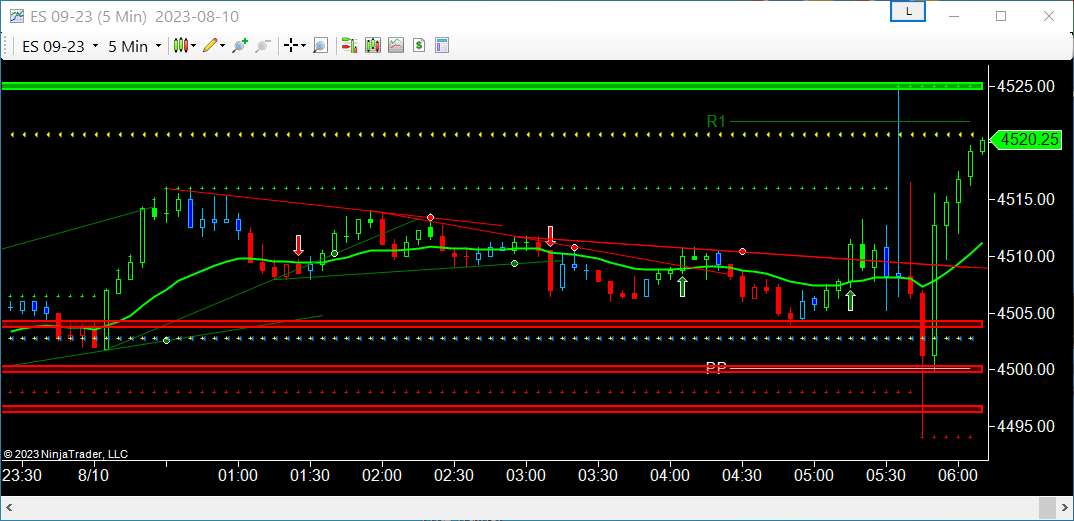Click the 4500.00 price axis label

(1025, 369)
